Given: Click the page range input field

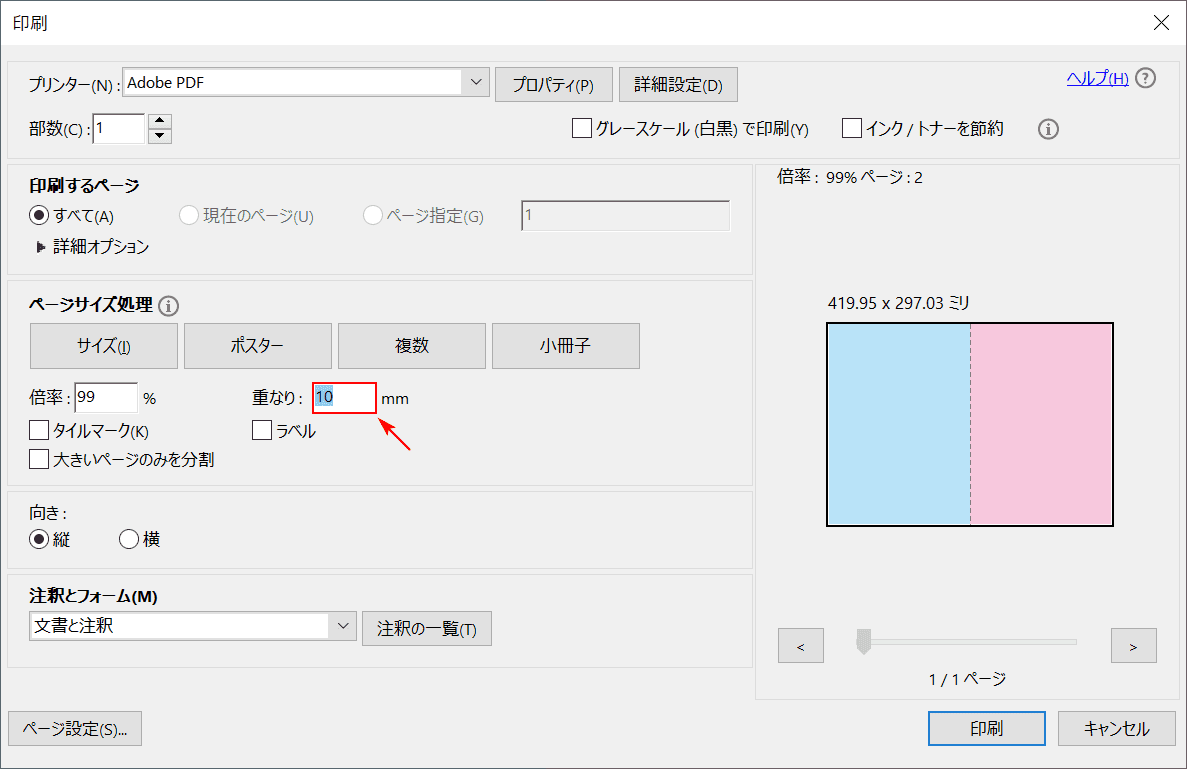Looking at the screenshot, I should coord(625,216).
